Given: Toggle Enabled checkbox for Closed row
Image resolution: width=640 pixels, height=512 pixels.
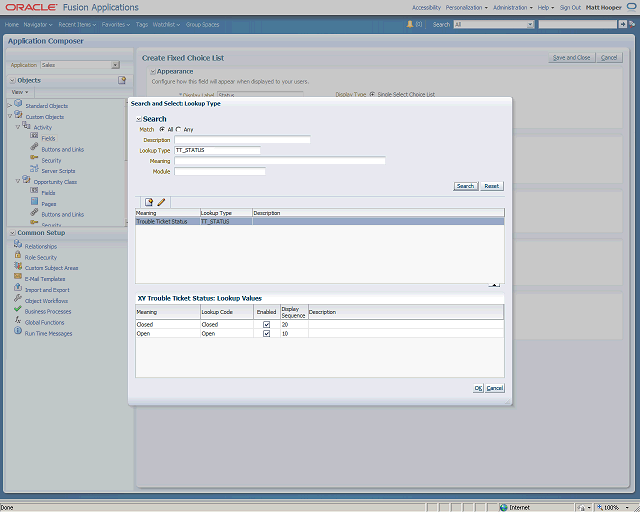Looking at the screenshot, I should pos(267,325).
